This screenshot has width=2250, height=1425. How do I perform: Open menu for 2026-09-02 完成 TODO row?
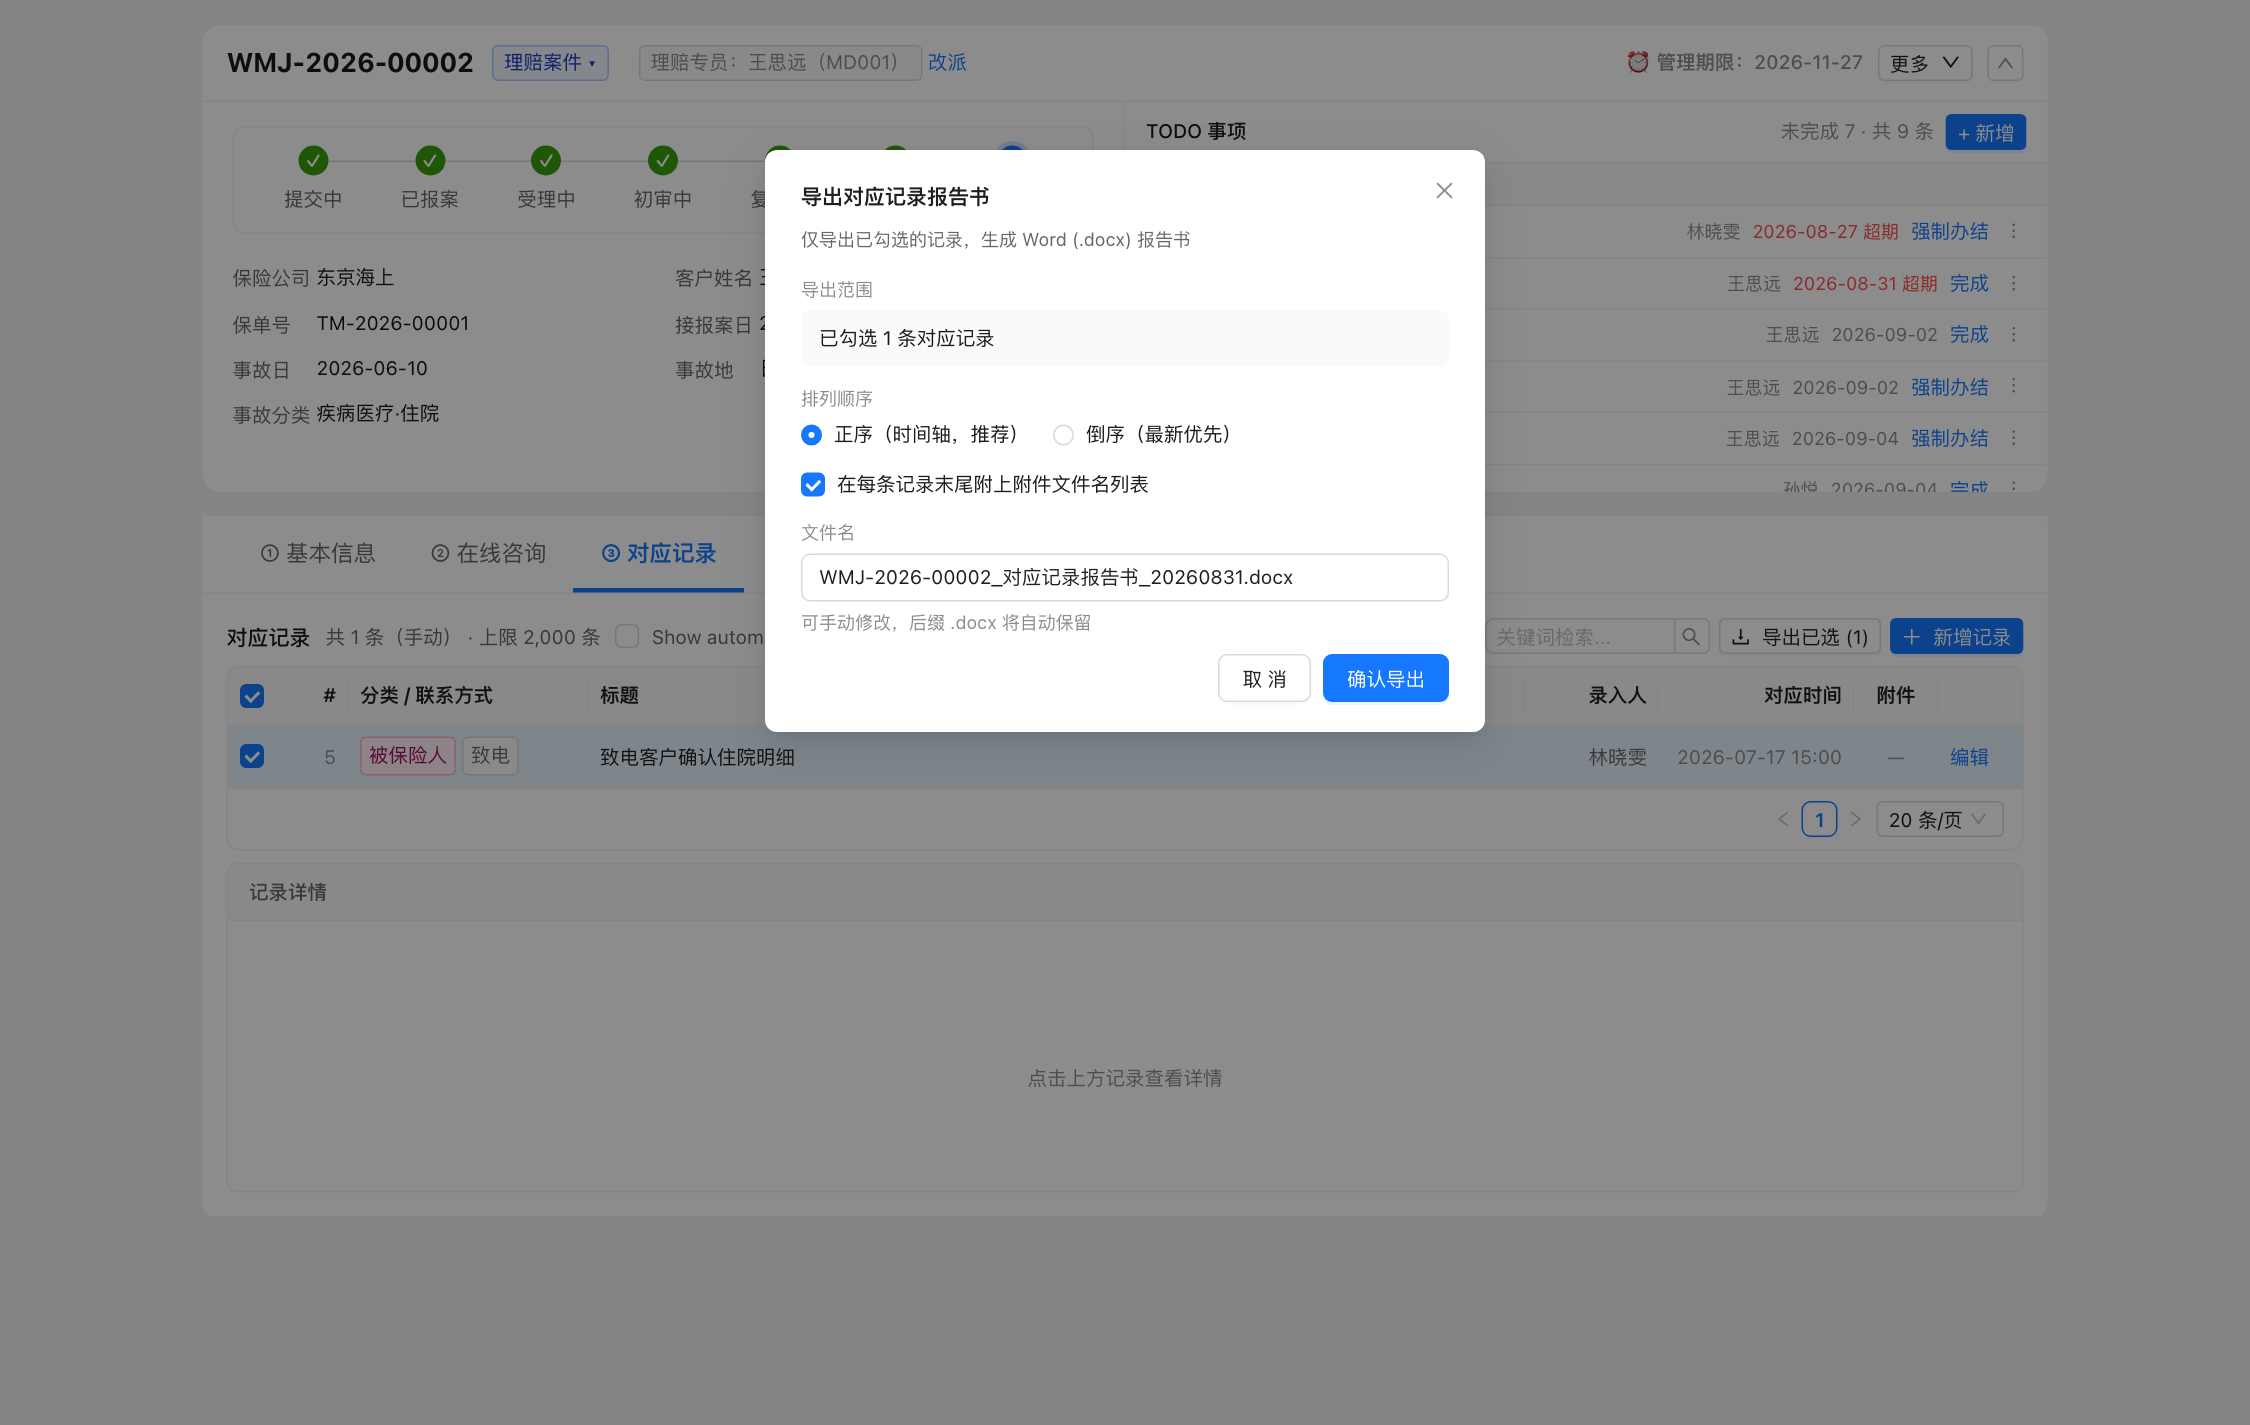coord(2014,335)
